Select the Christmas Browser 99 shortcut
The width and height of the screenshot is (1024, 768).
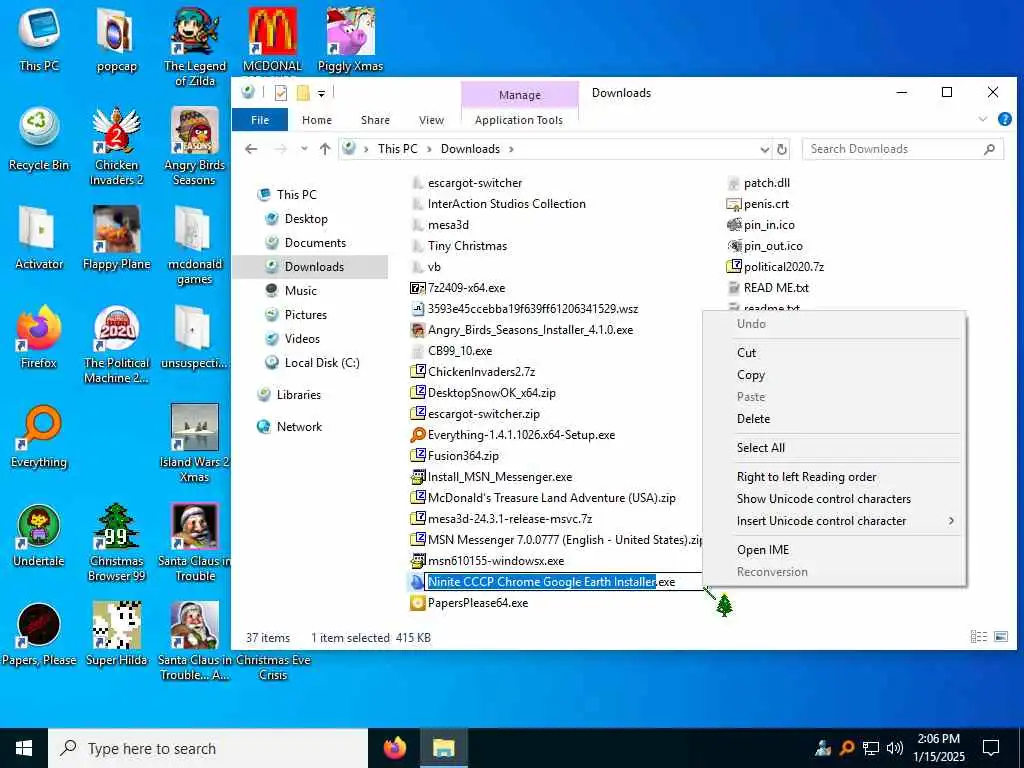116,543
